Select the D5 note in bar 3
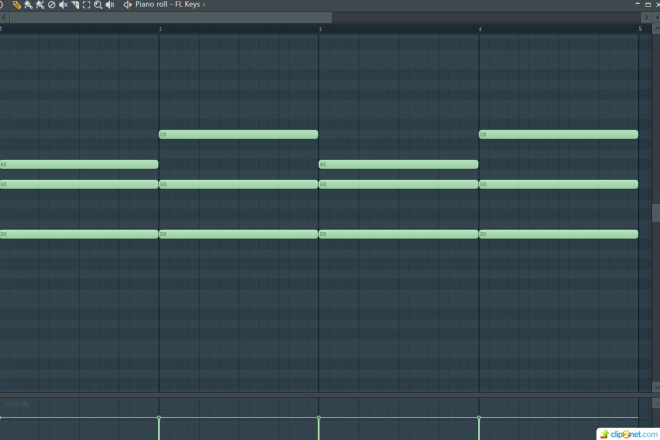The image size is (660, 440). tap(398, 234)
